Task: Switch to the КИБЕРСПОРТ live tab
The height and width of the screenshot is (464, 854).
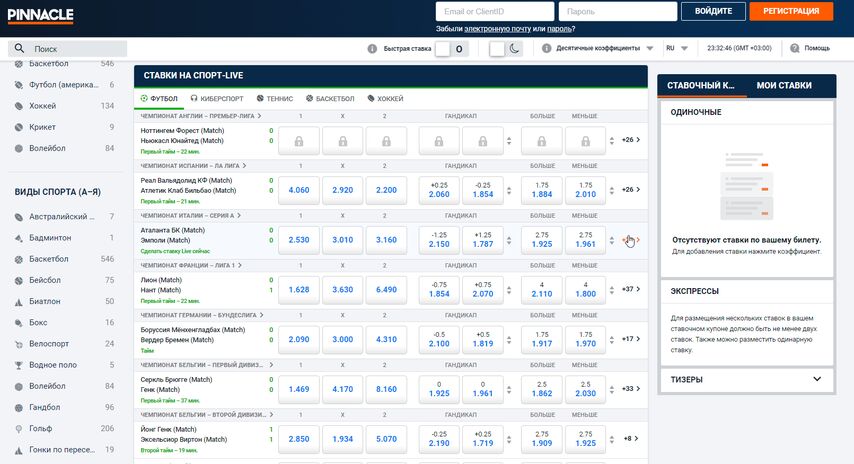Action: coord(217,99)
